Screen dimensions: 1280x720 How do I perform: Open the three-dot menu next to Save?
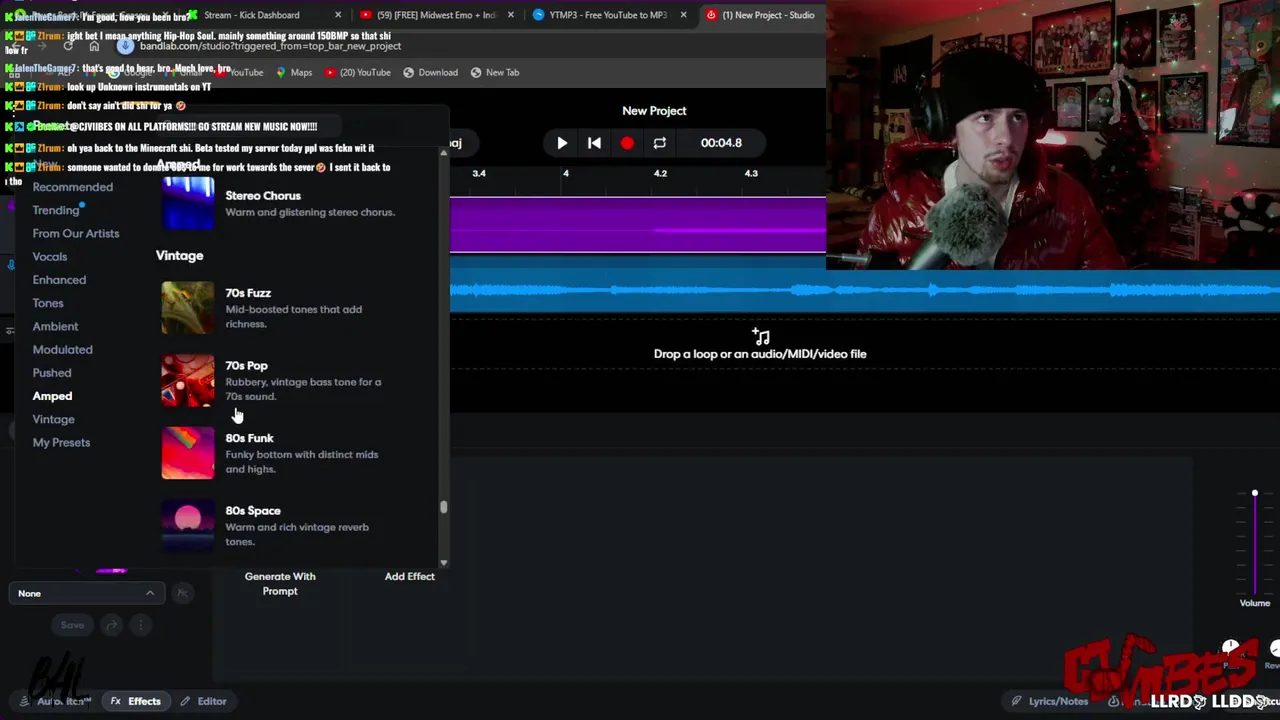(x=141, y=625)
